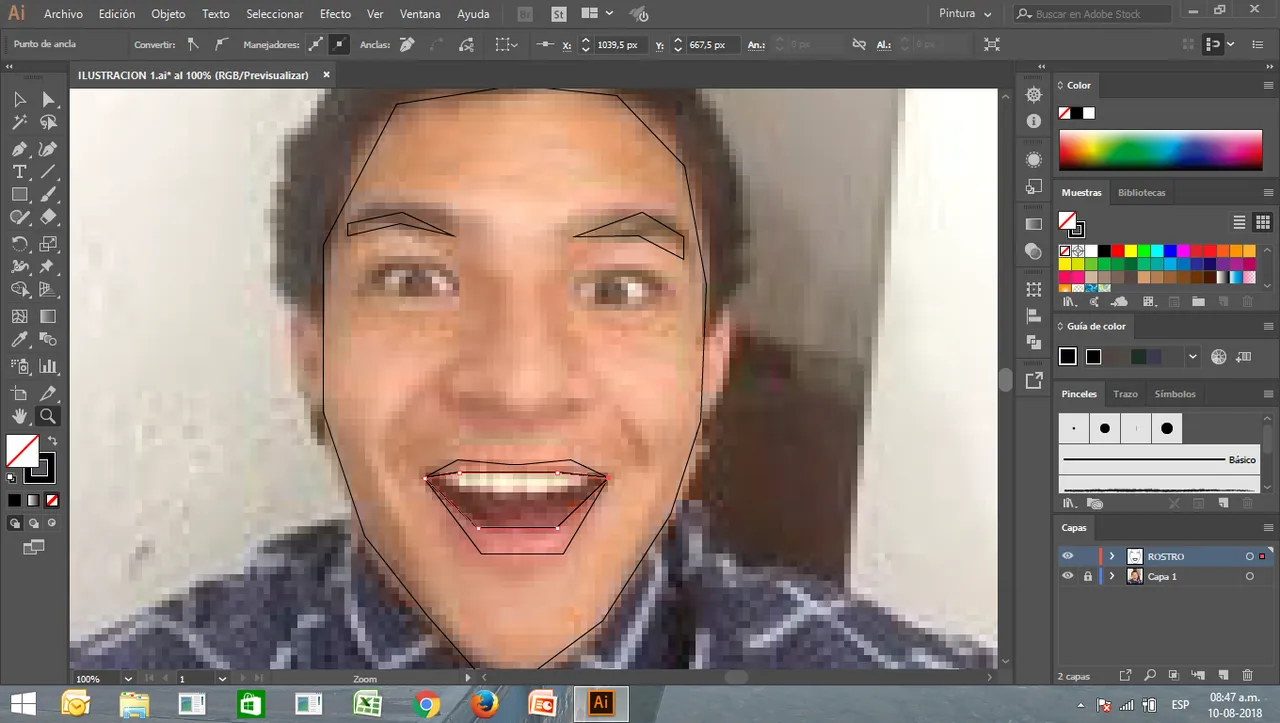Expand the ROSTRO layer contents
Image resolution: width=1280 pixels, height=723 pixels.
pyautogui.click(x=1111, y=556)
